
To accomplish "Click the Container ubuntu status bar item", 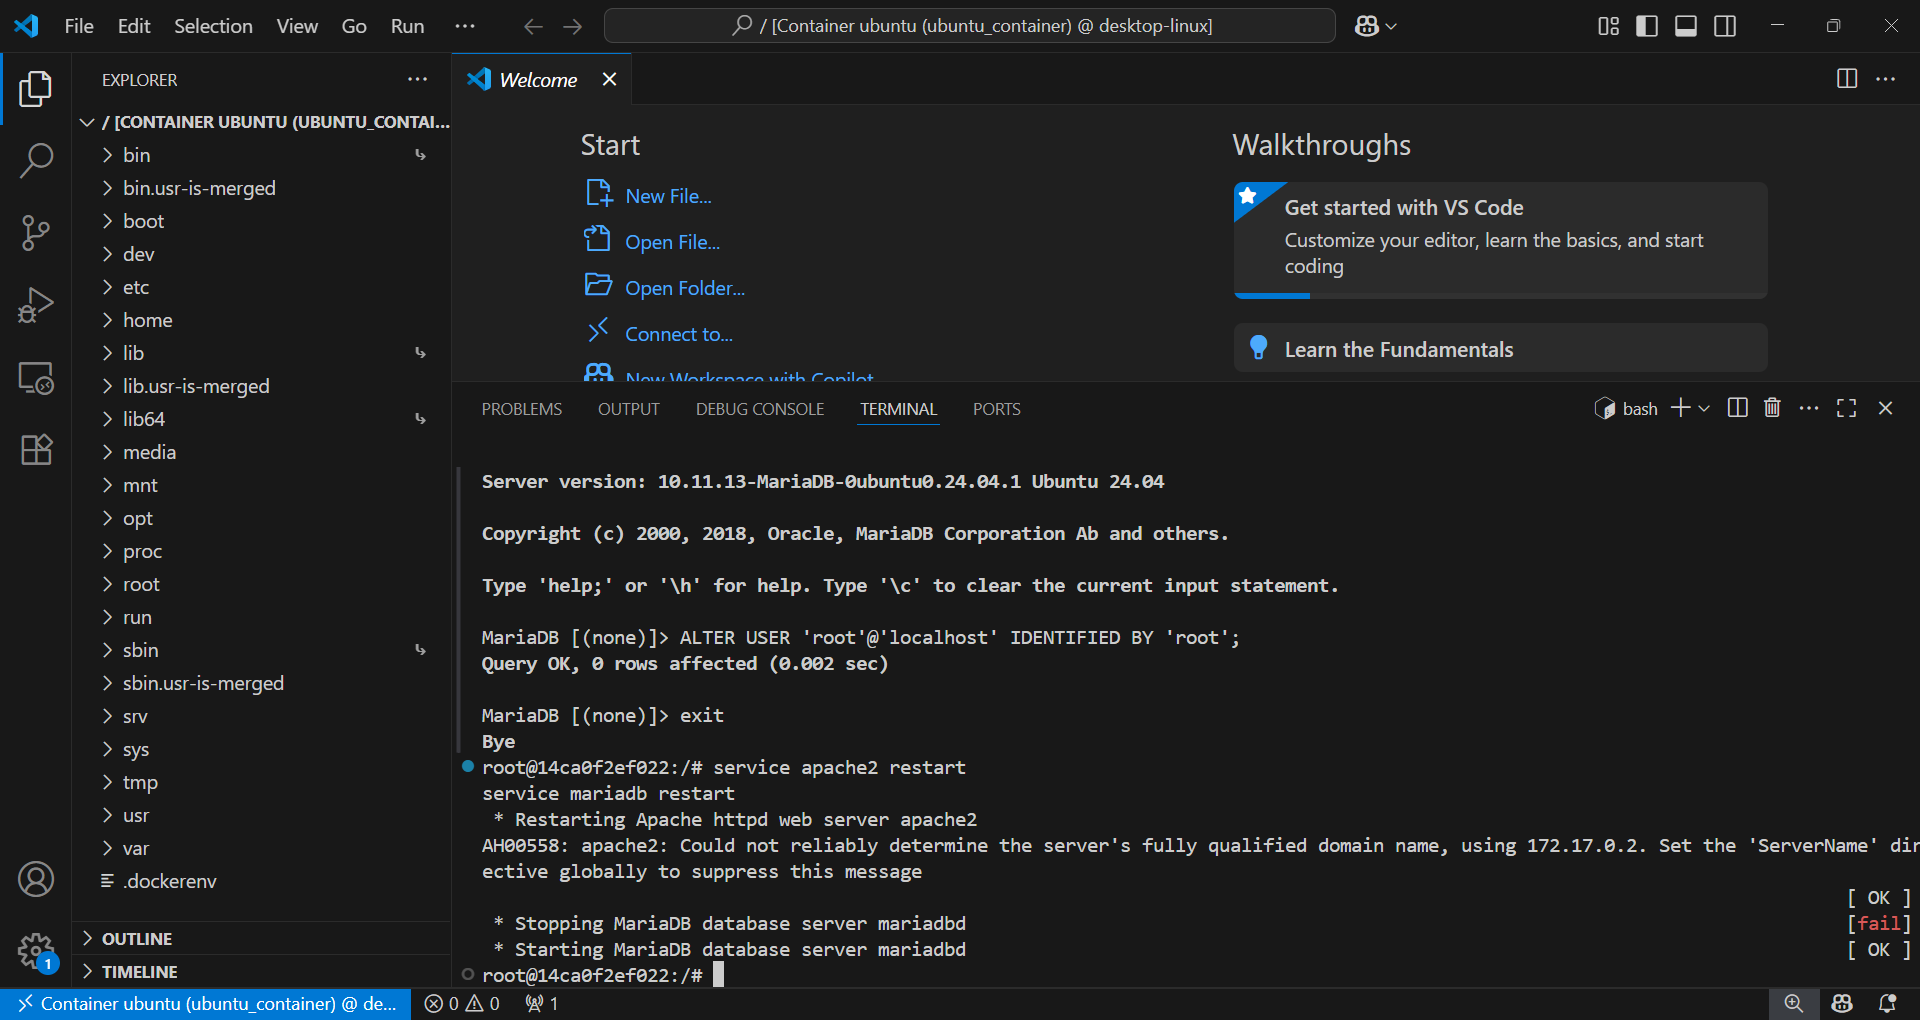I will pyautogui.click(x=205, y=1004).
